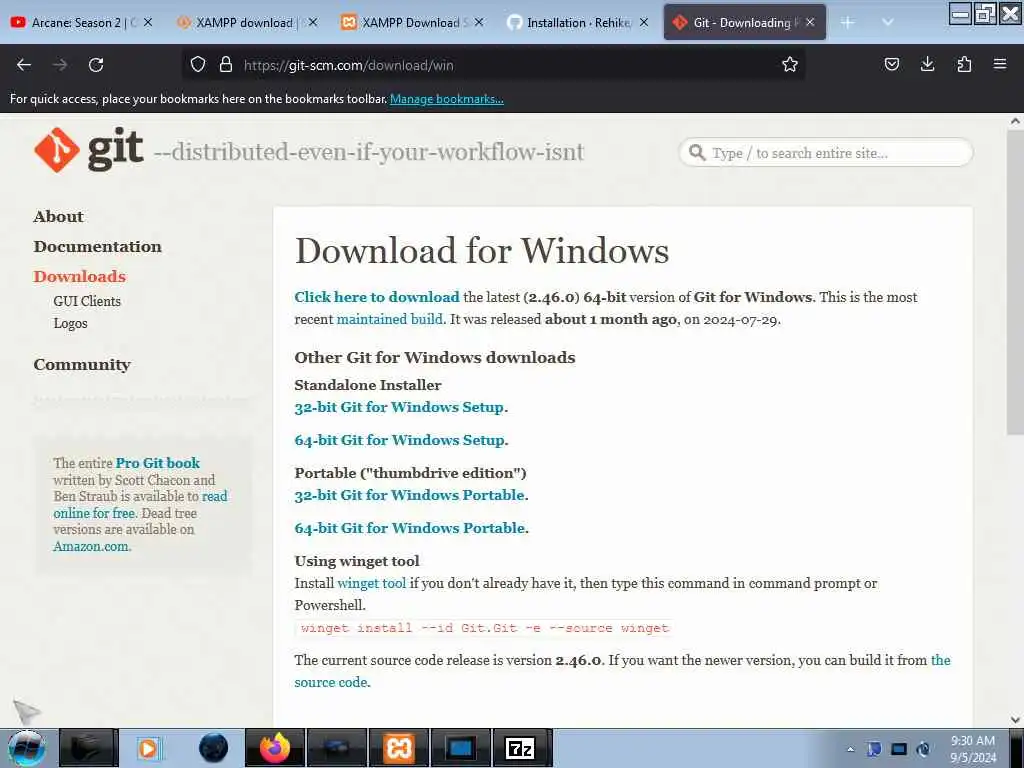Switch to the XAMPP download tab

pyautogui.click(x=247, y=22)
